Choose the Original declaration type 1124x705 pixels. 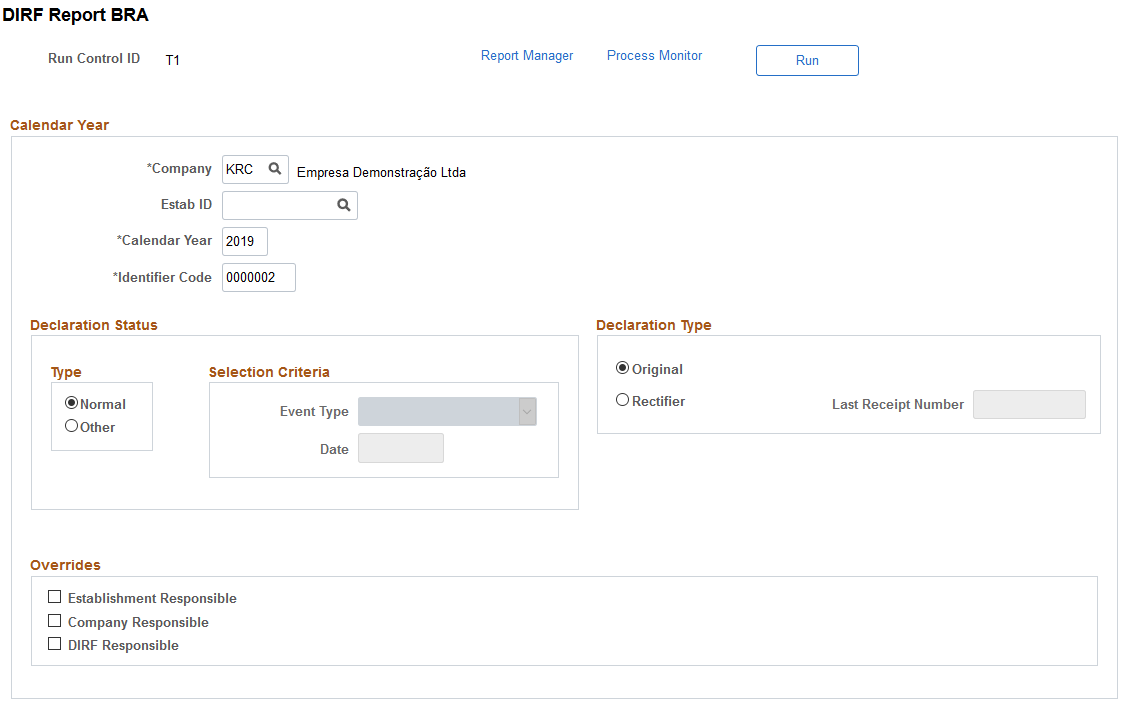pyautogui.click(x=622, y=368)
